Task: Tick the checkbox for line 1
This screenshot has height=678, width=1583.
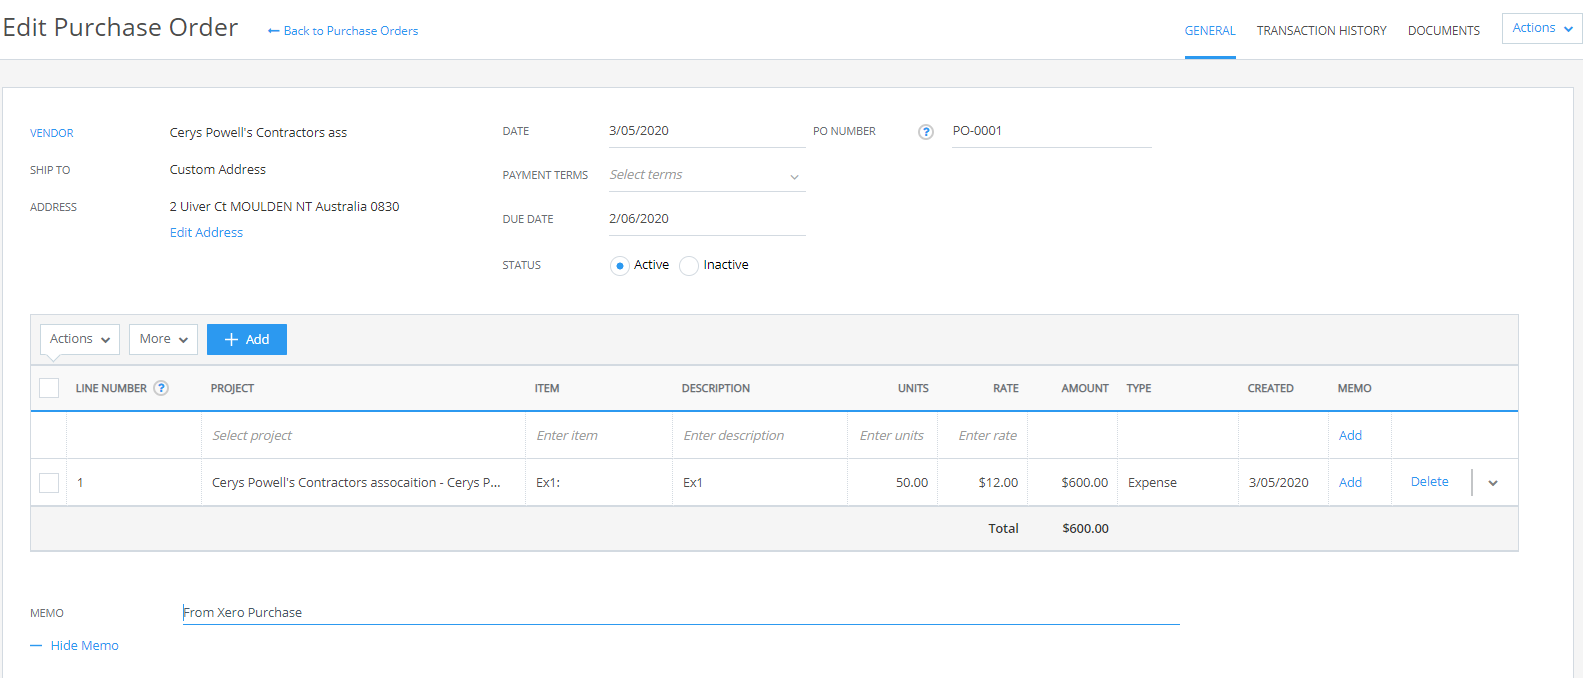Action: tap(49, 483)
